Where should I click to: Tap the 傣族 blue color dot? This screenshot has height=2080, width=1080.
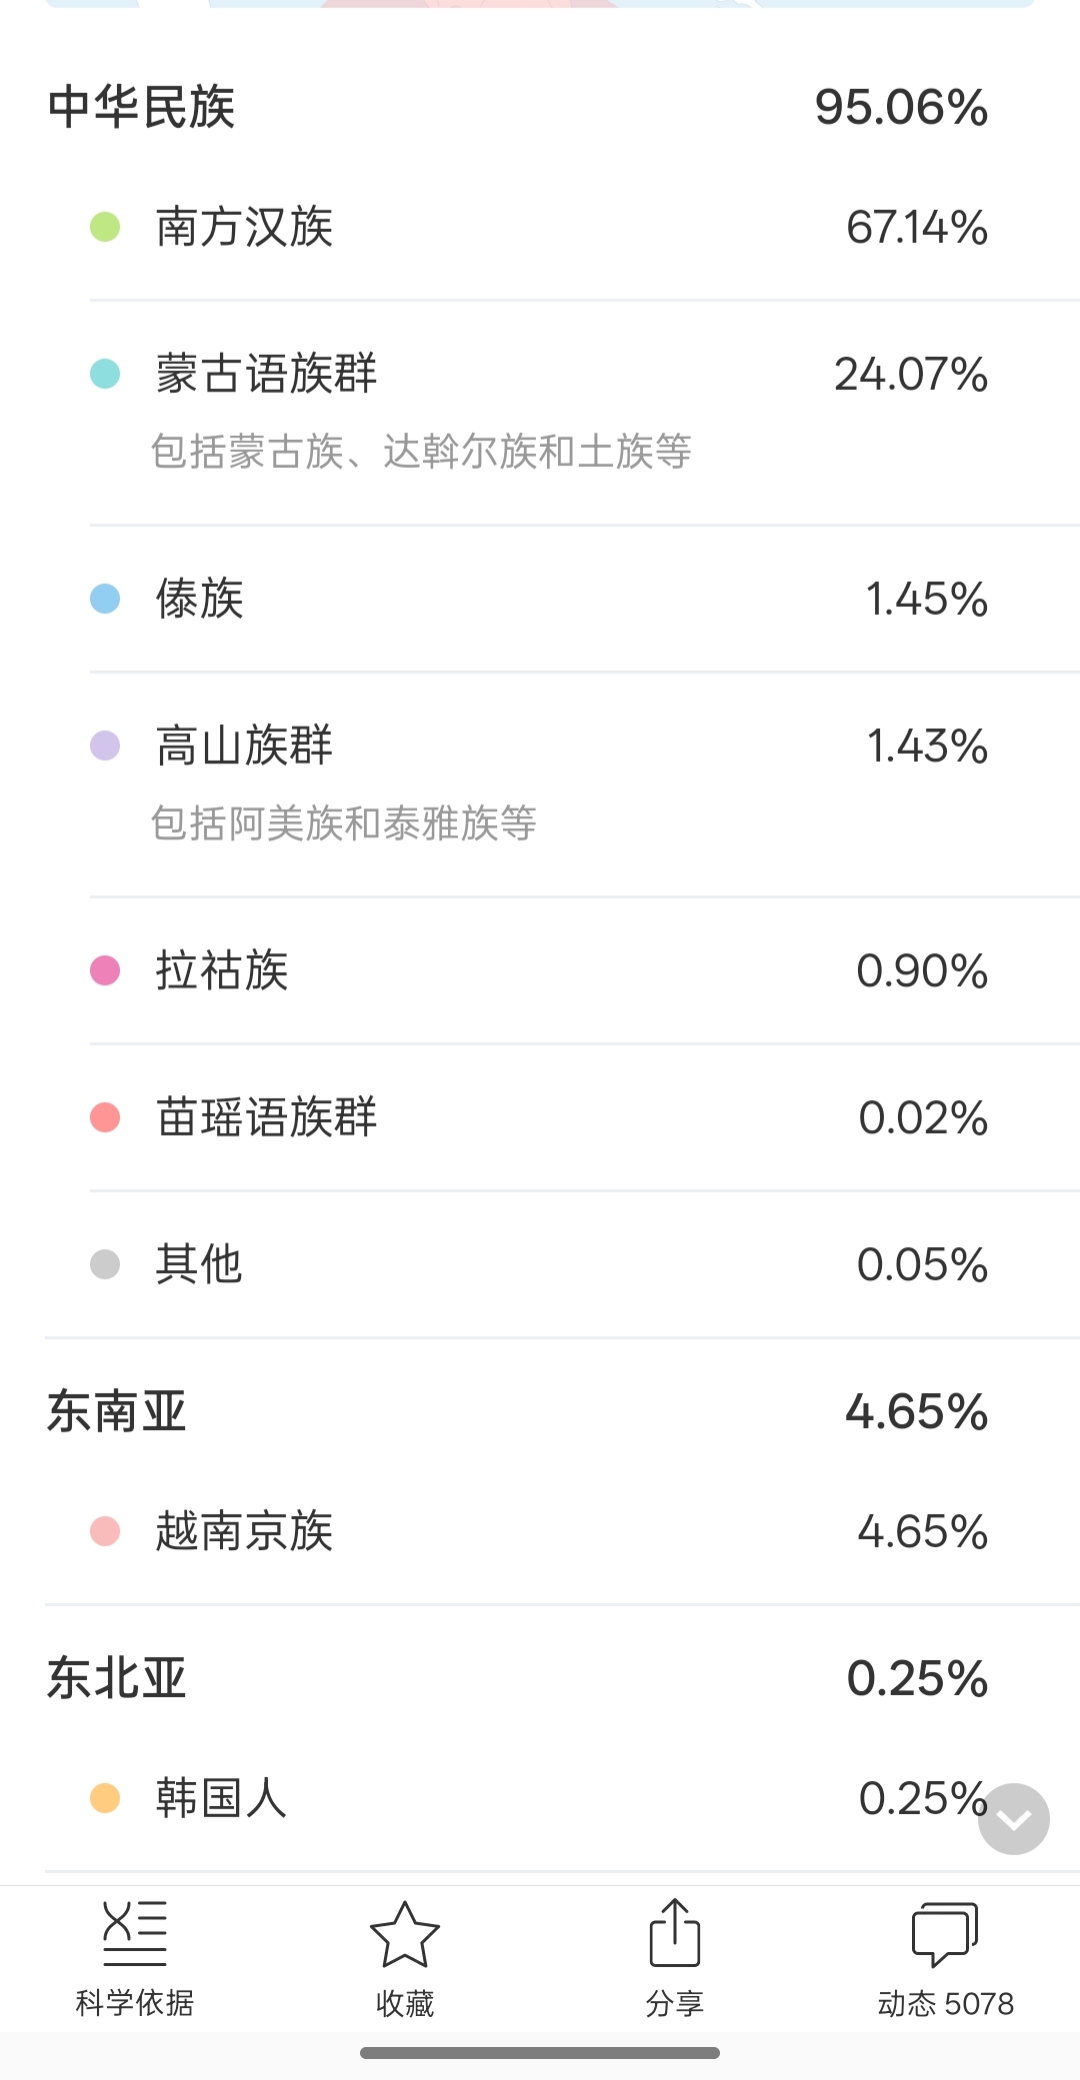(x=105, y=599)
